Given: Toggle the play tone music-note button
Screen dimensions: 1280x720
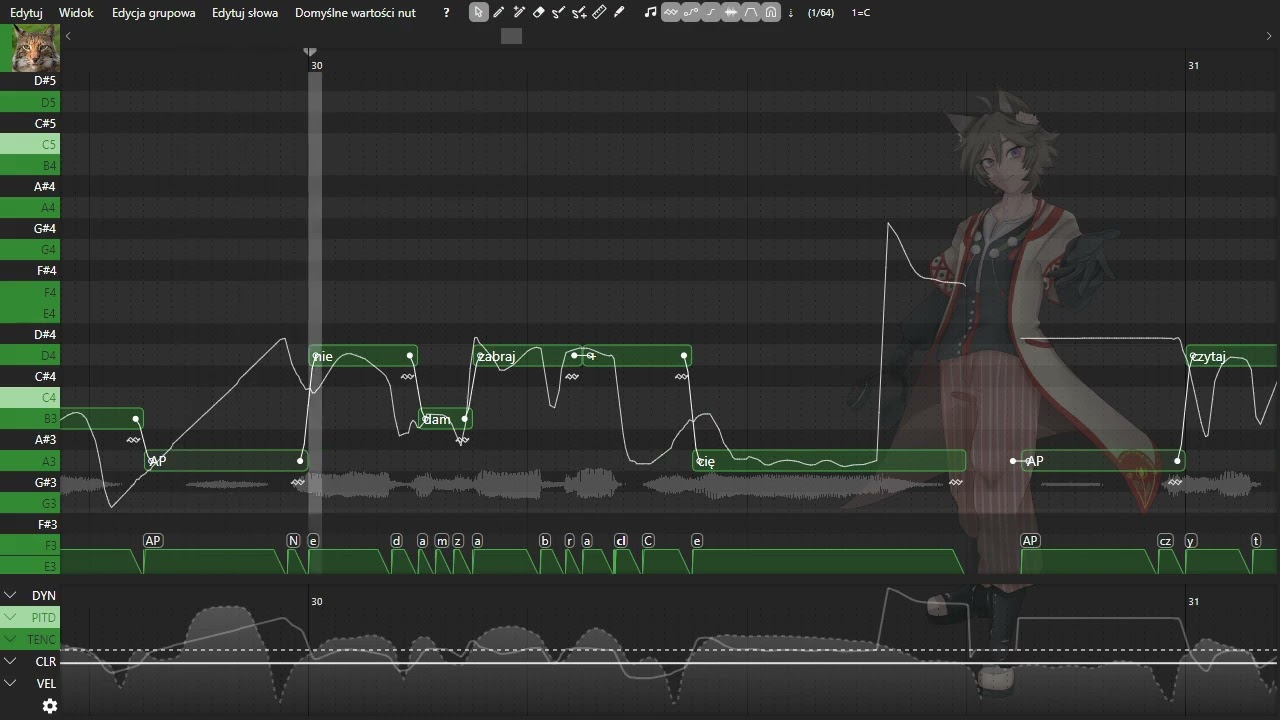Looking at the screenshot, I should pyautogui.click(x=651, y=12).
